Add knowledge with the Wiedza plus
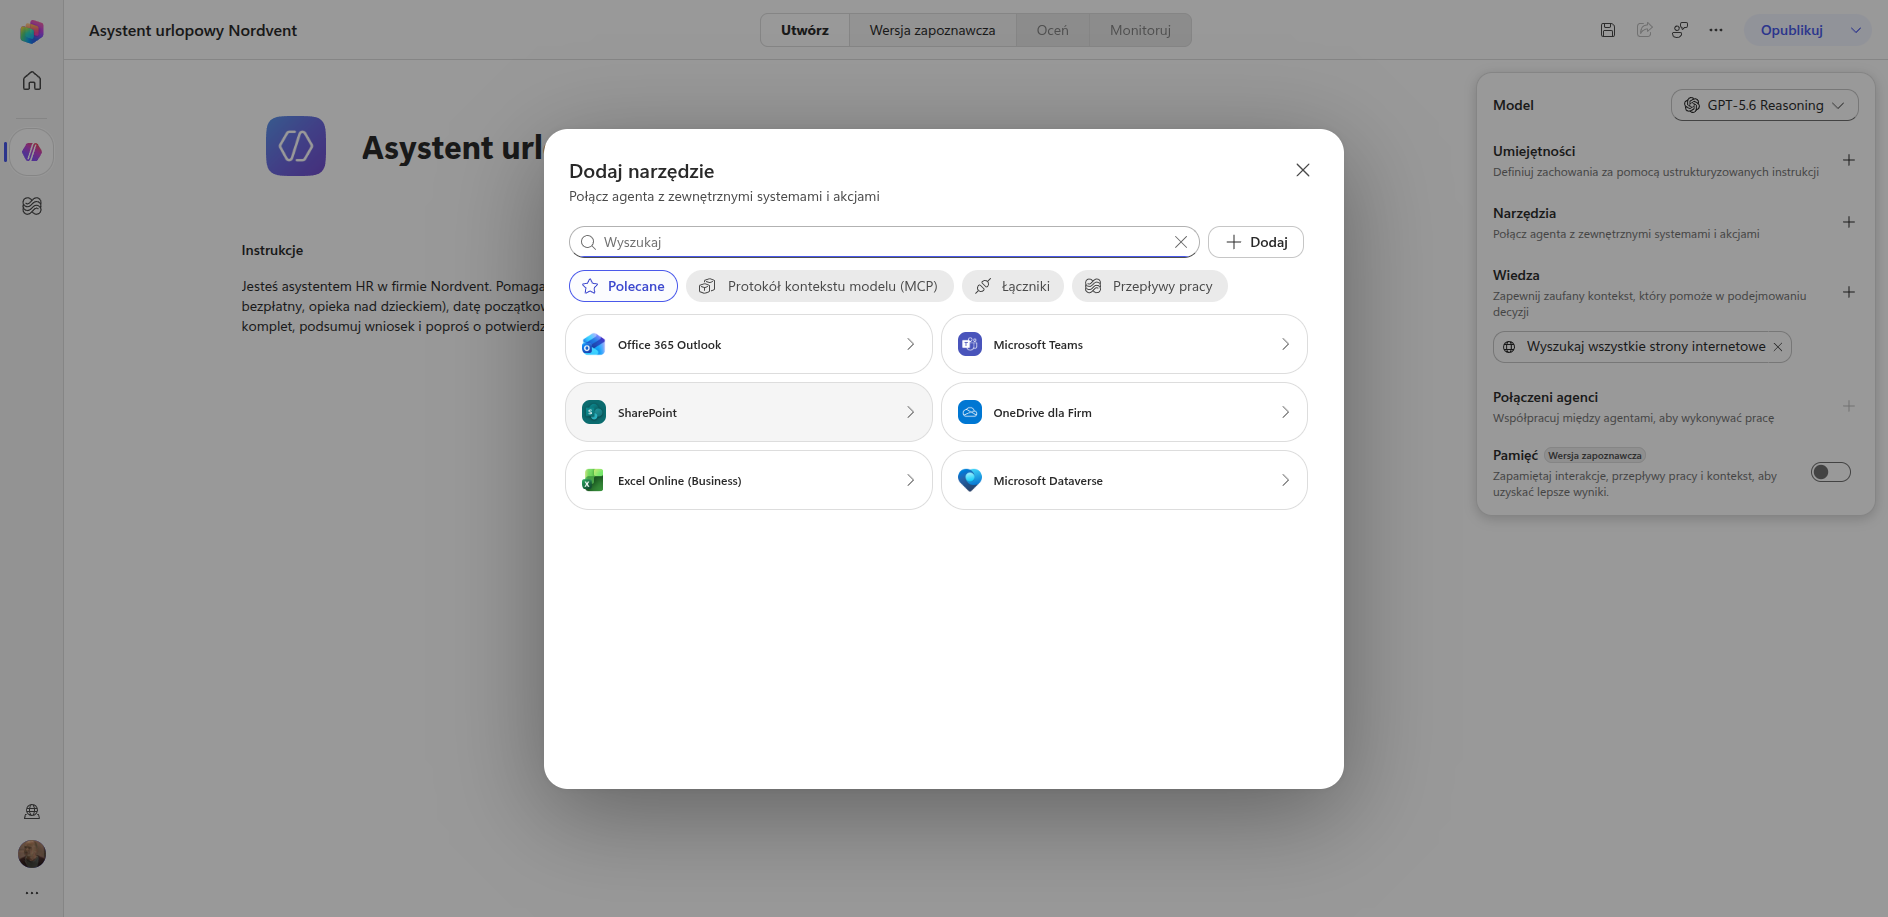This screenshot has height=917, width=1888. 1849,292
